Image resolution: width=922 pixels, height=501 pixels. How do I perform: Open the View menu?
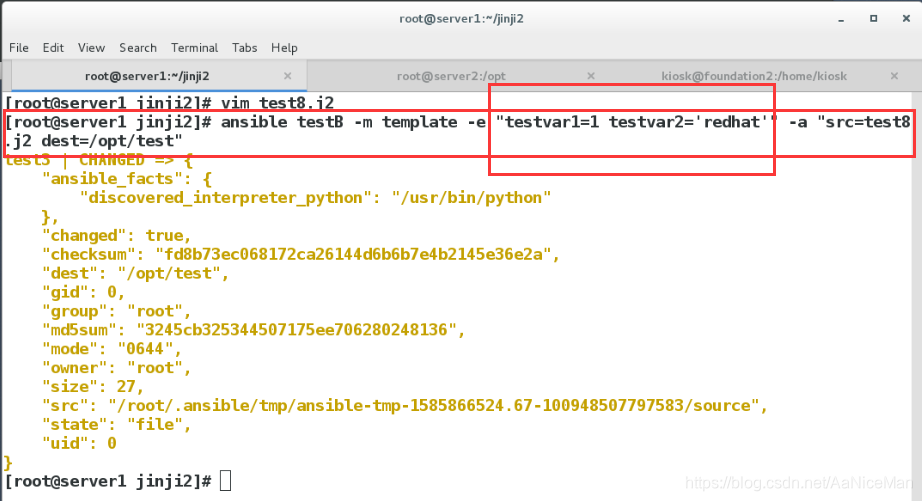coord(91,48)
